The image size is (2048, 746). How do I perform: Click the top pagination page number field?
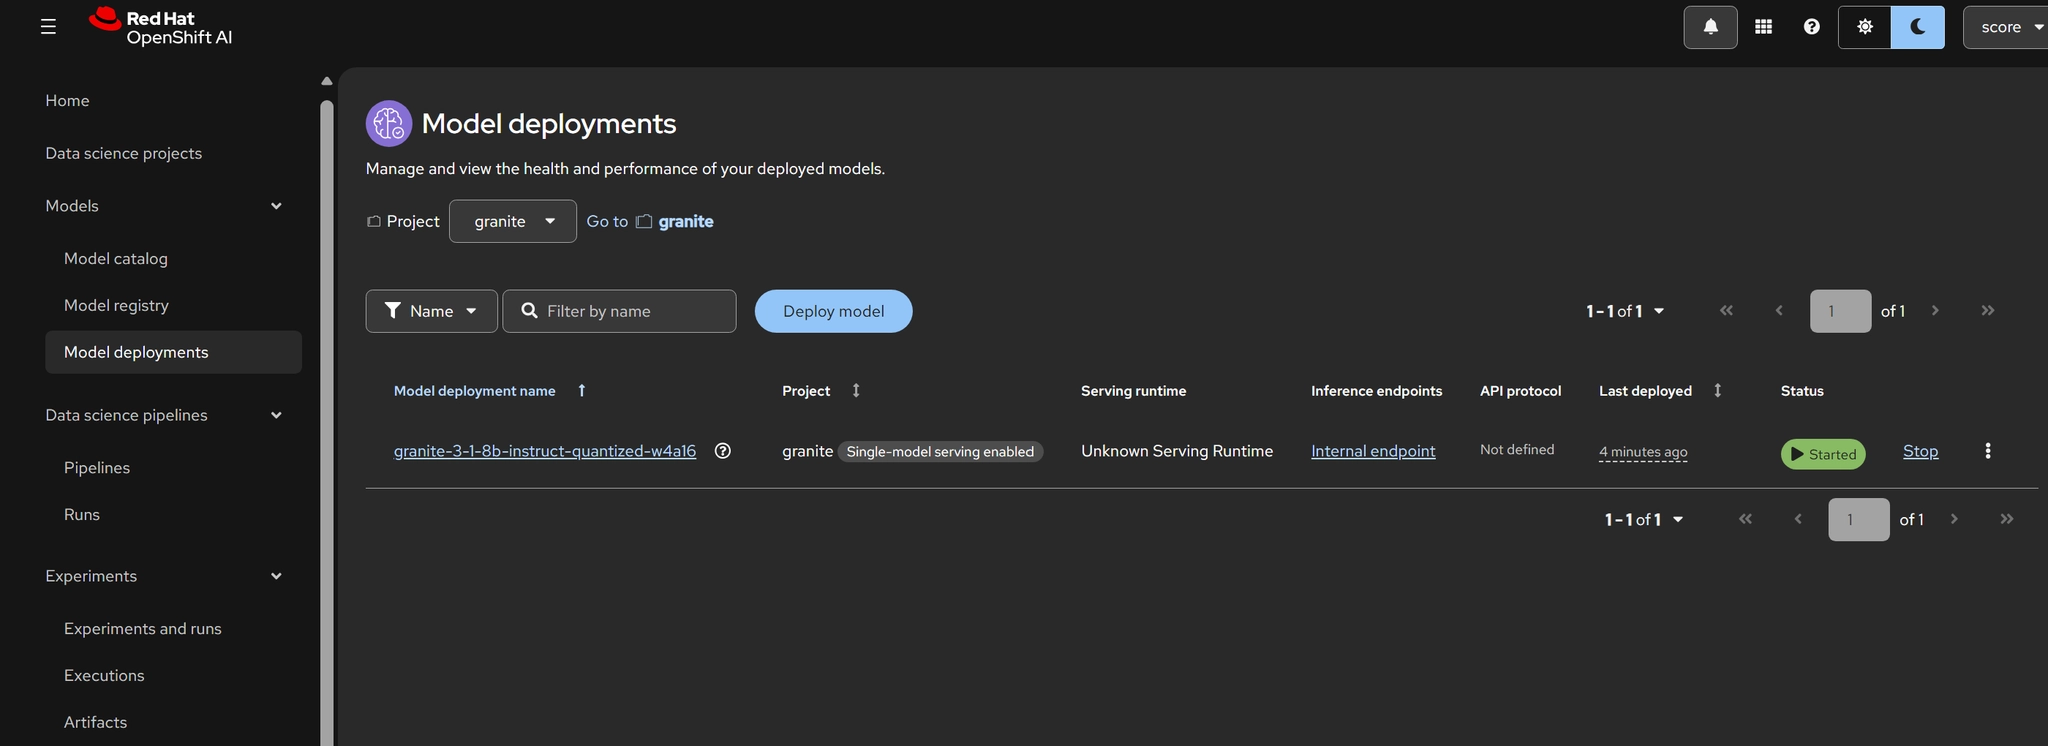pyautogui.click(x=1840, y=311)
